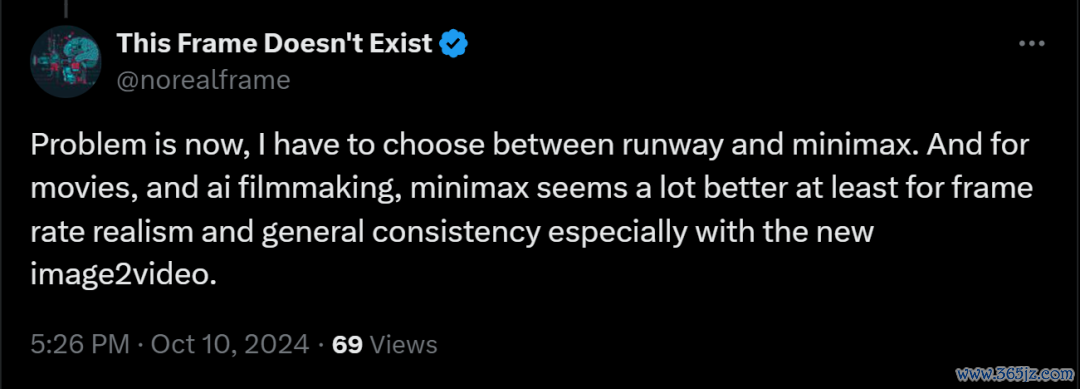1080x389 pixels.
Task: Open the Oct 10, 2024 date link
Action: (x=229, y=344)
